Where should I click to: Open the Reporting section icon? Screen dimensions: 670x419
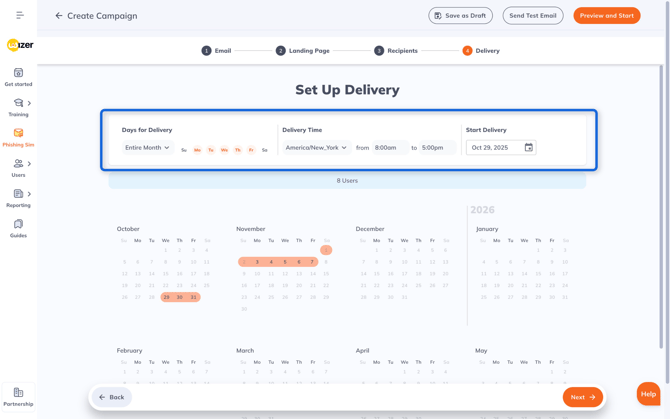click(18, 194)
